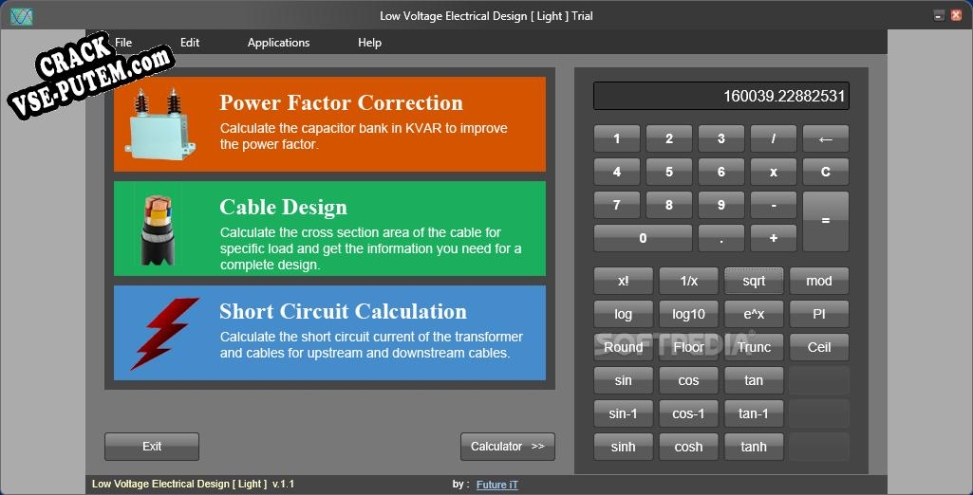973x495 pixels.
Task: Click the Exit button
Action: pos(151,447)
